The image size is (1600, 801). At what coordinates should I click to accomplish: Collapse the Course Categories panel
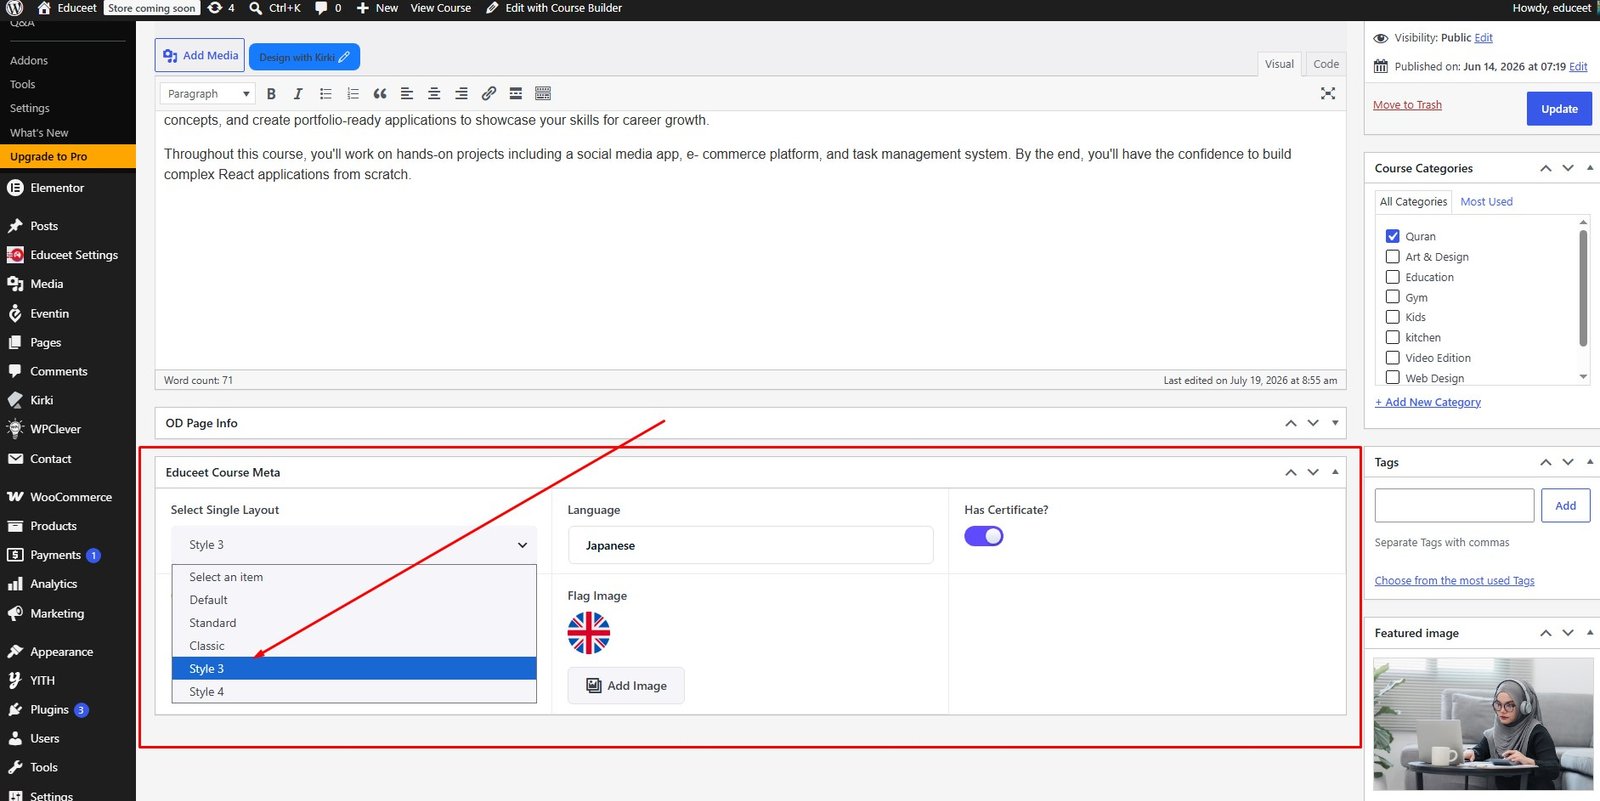click(1590, 168)
